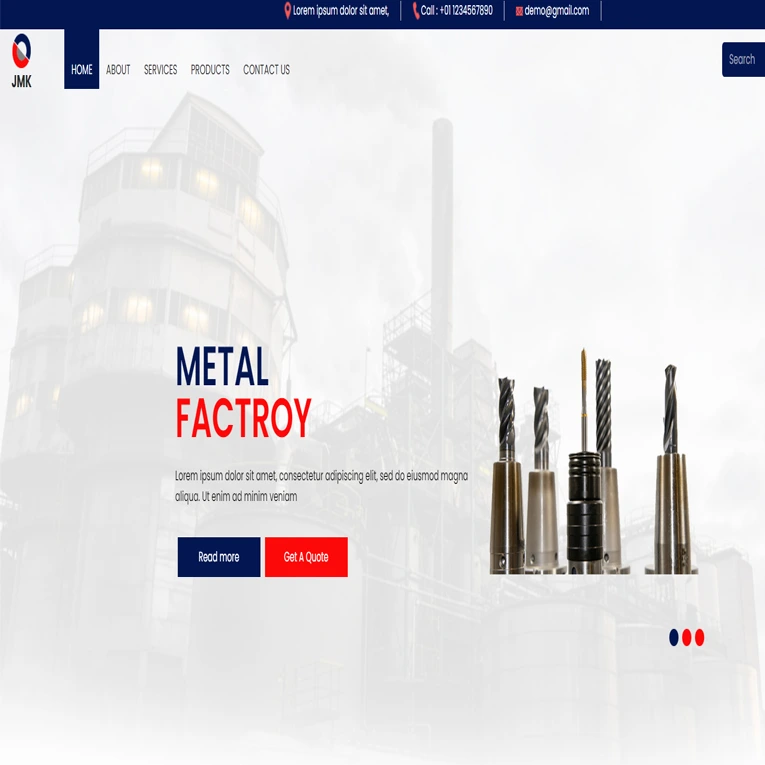The width and height of the screenshot is (765, 765).
Task: Click the JMK logo
Action: click(21, 60)
